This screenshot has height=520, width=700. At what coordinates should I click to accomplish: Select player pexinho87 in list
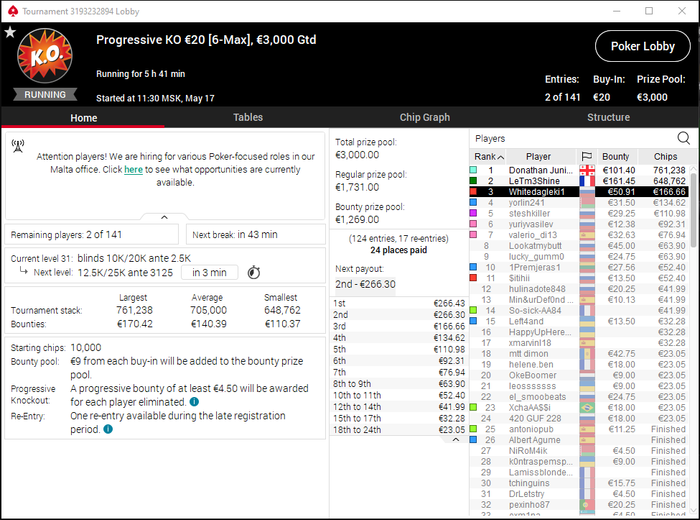[579, 505]
